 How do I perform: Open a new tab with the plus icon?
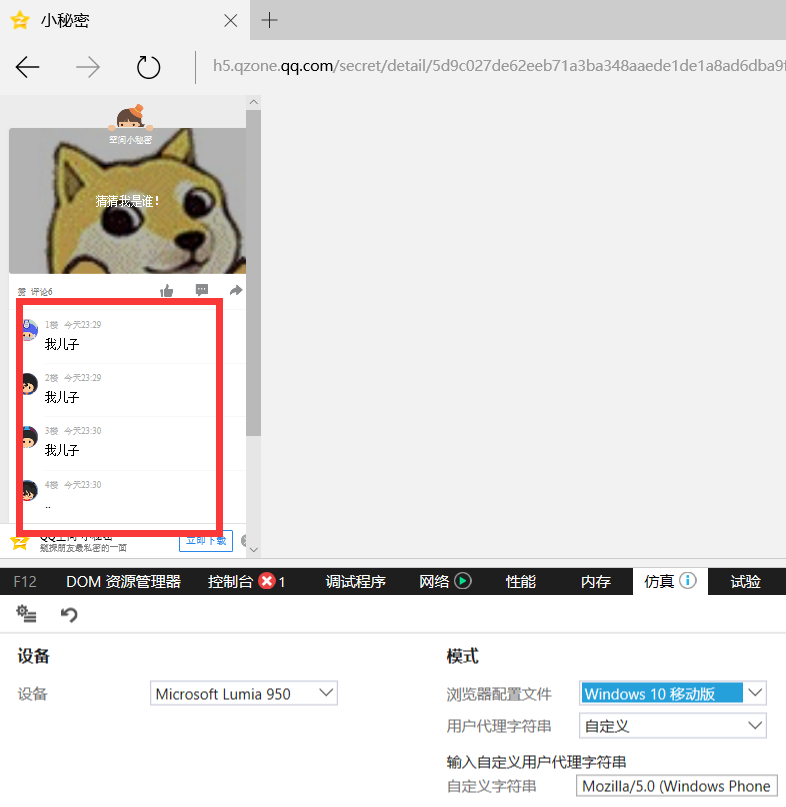pos(269,20)
